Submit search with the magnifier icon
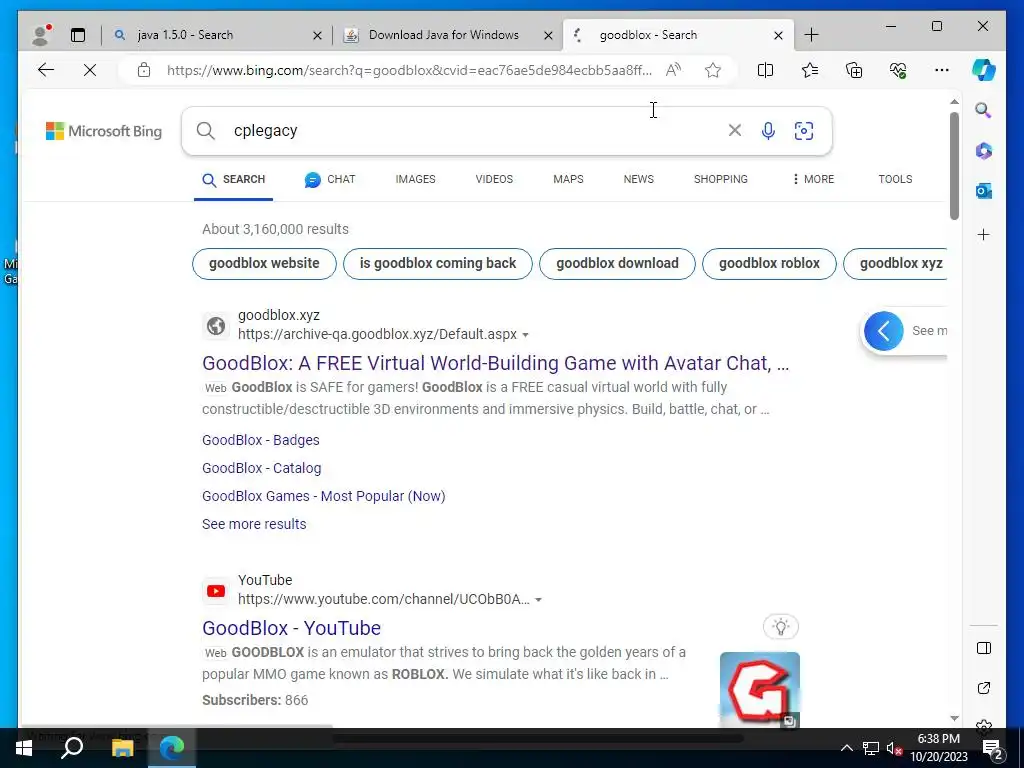 206,131
